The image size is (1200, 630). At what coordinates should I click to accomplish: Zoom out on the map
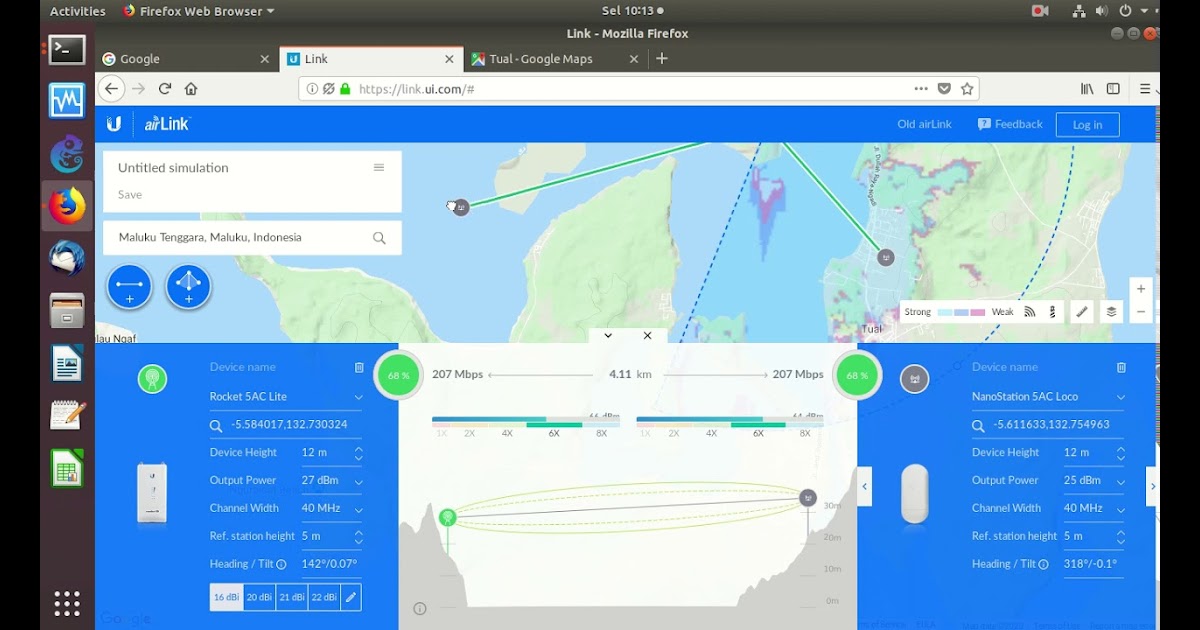[x=1141, y=312]
